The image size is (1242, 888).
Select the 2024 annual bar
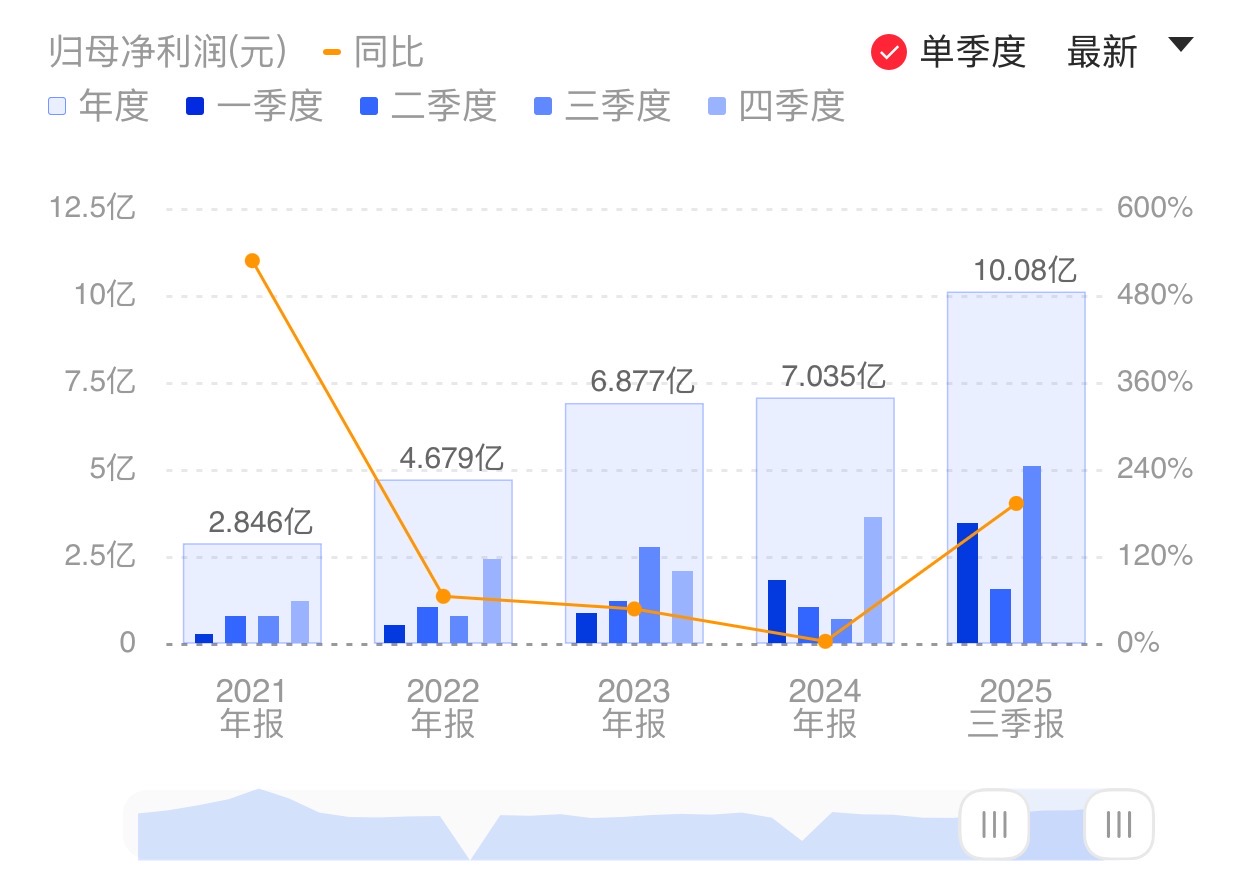tap(825, 520)
